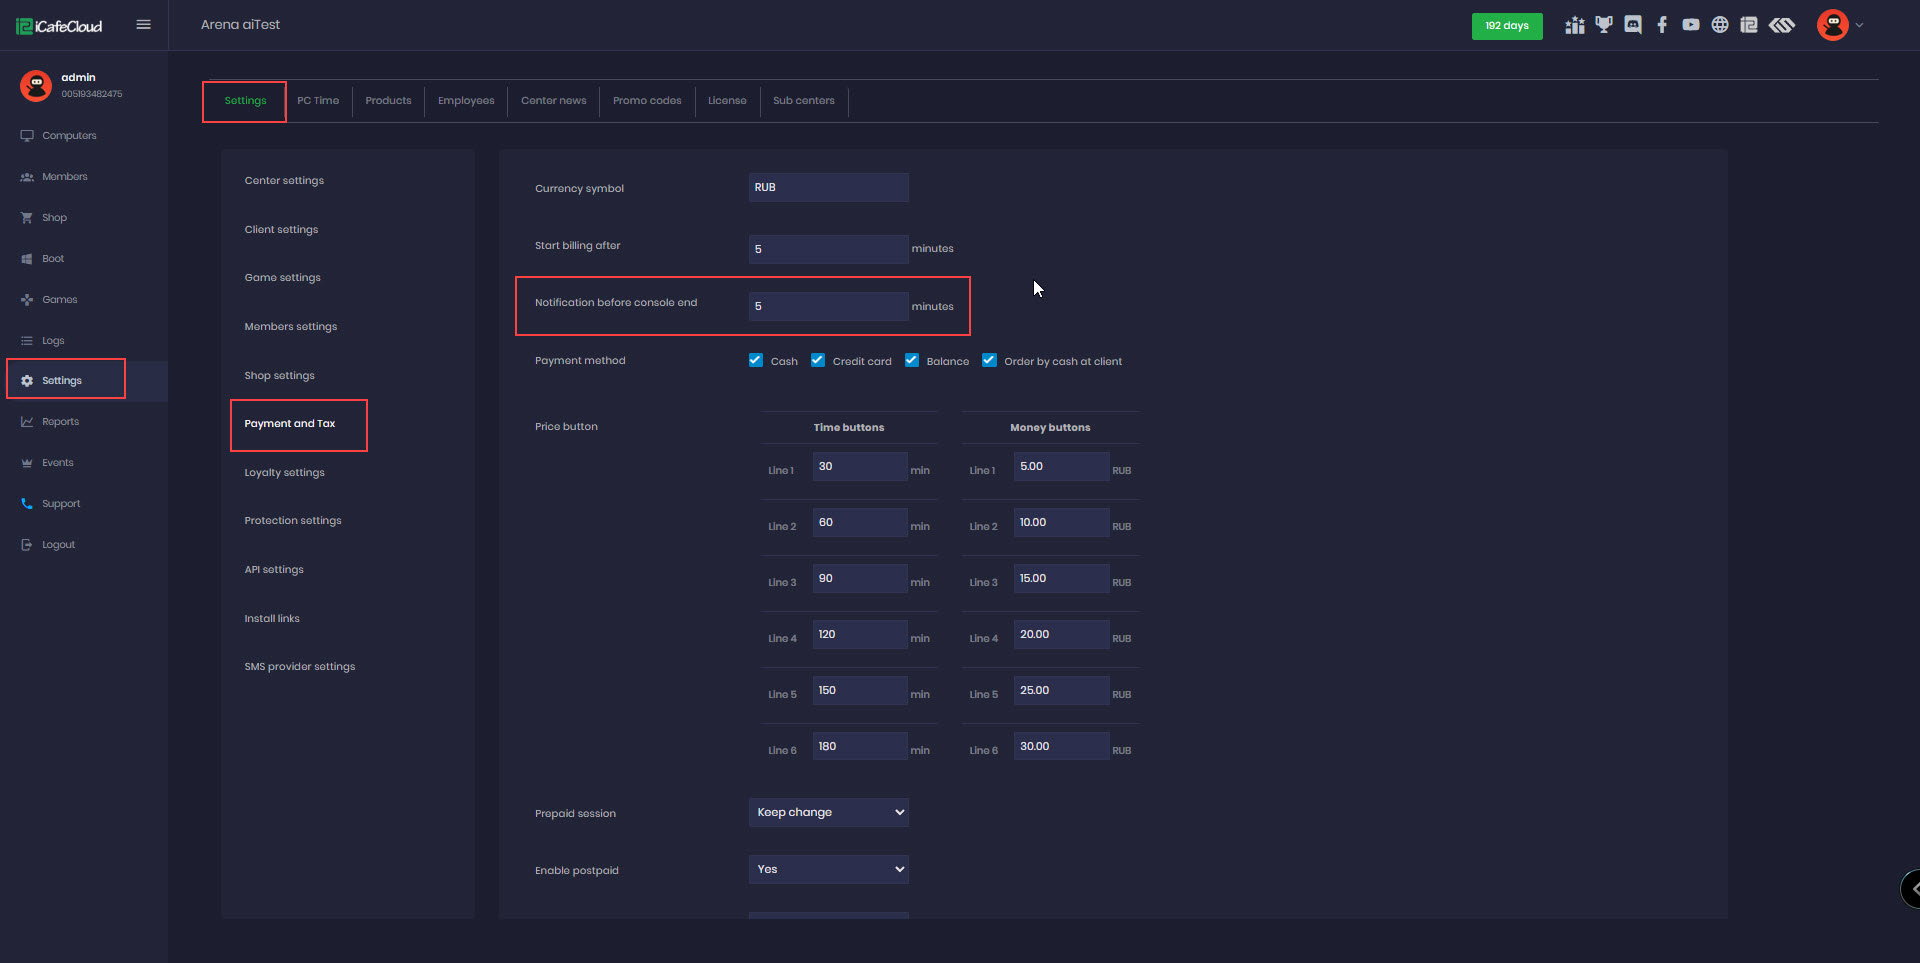1920x963 pixels.
Task: Switch to the Center news tab
Action: tap(554, 101)
